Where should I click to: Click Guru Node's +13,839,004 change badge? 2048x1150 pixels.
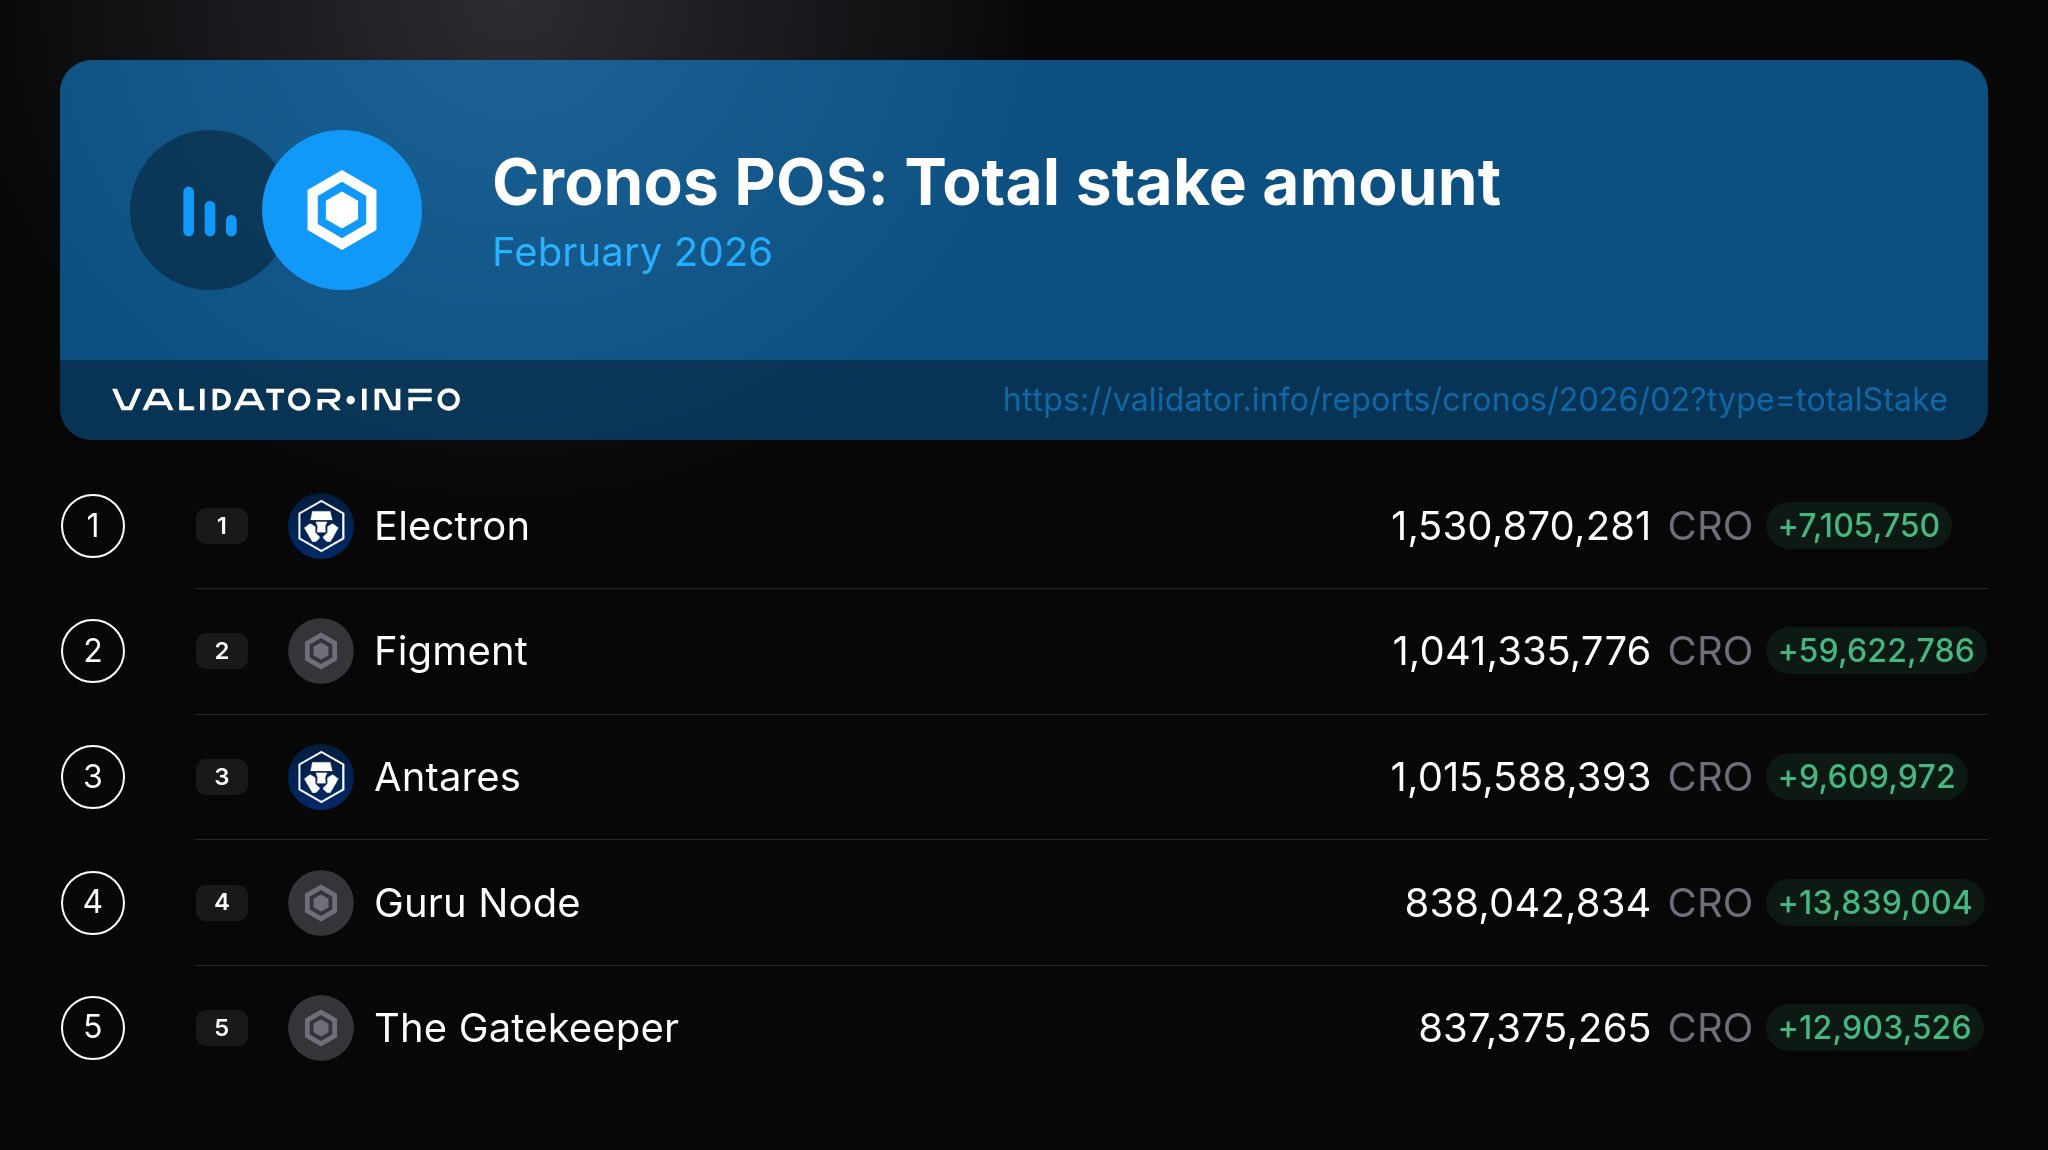point(1874,903)
